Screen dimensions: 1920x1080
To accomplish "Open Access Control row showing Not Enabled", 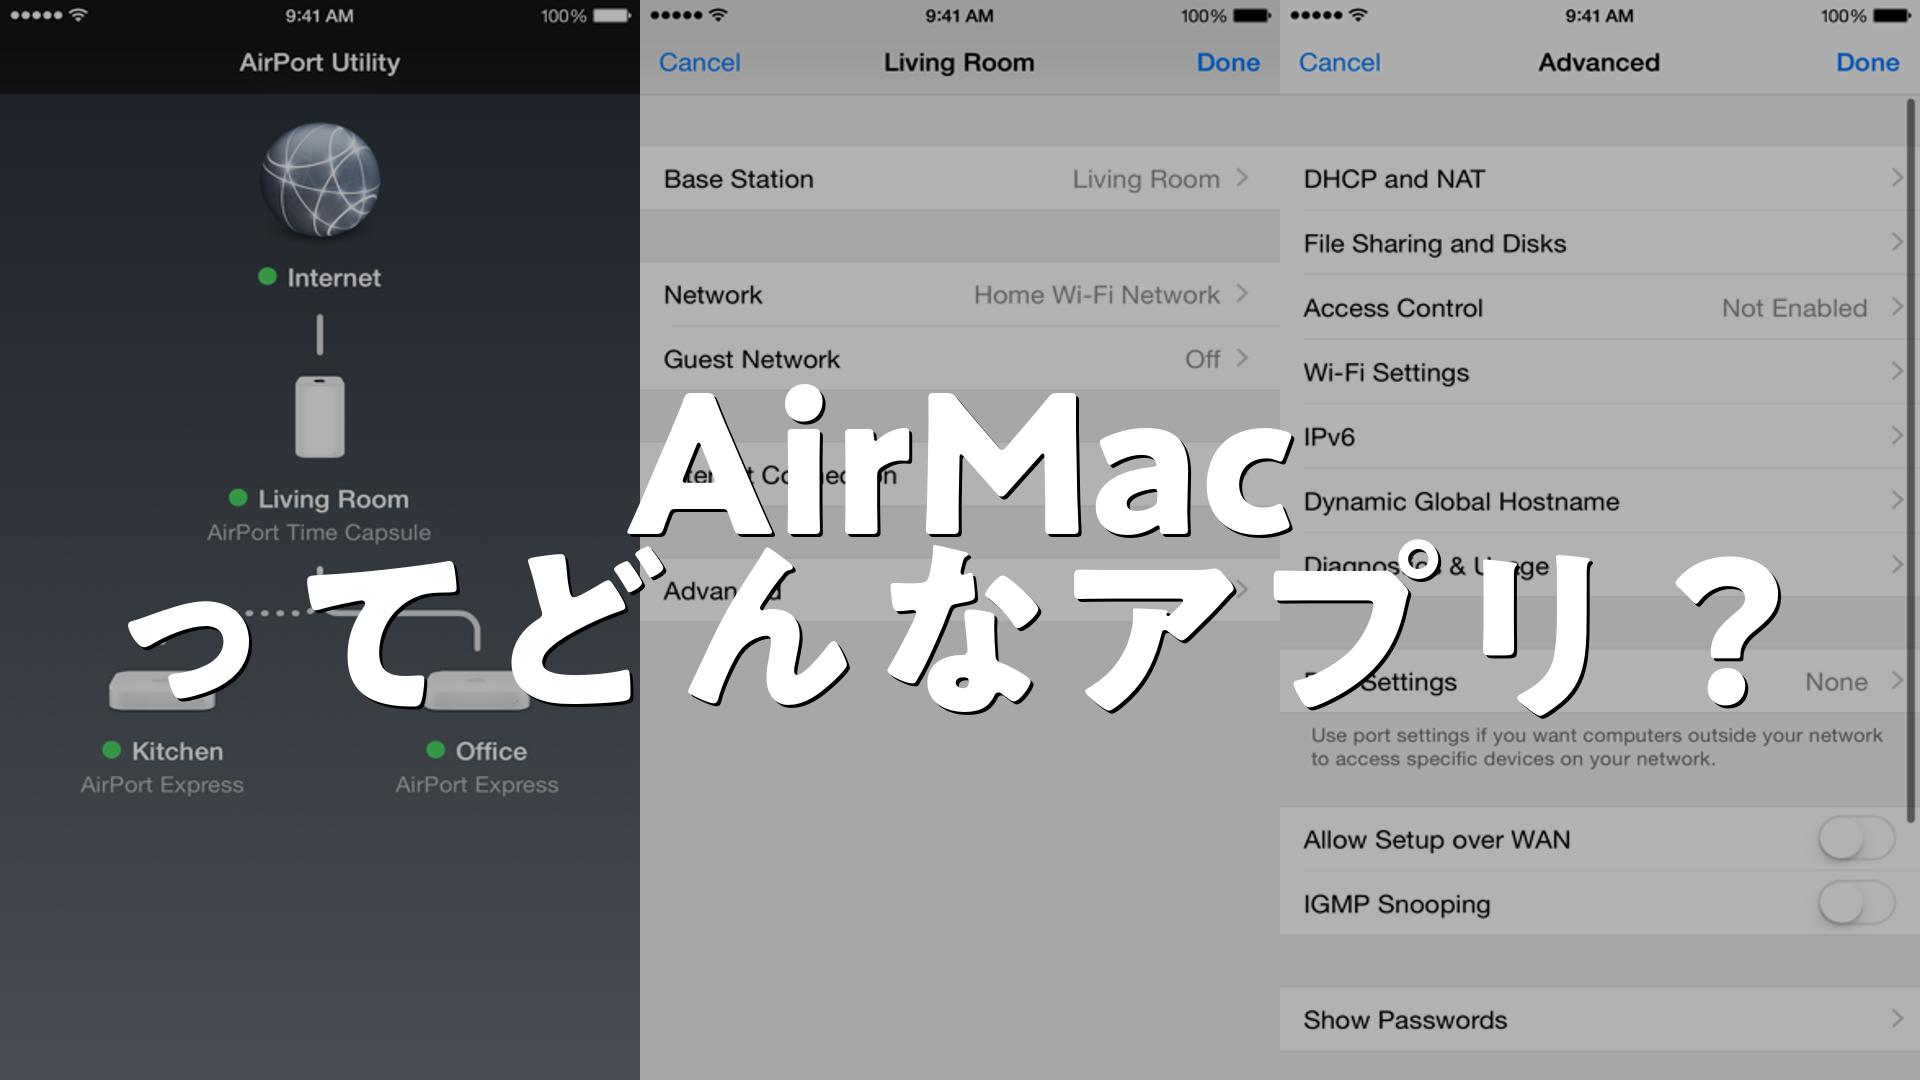I will click(1600, 307).
